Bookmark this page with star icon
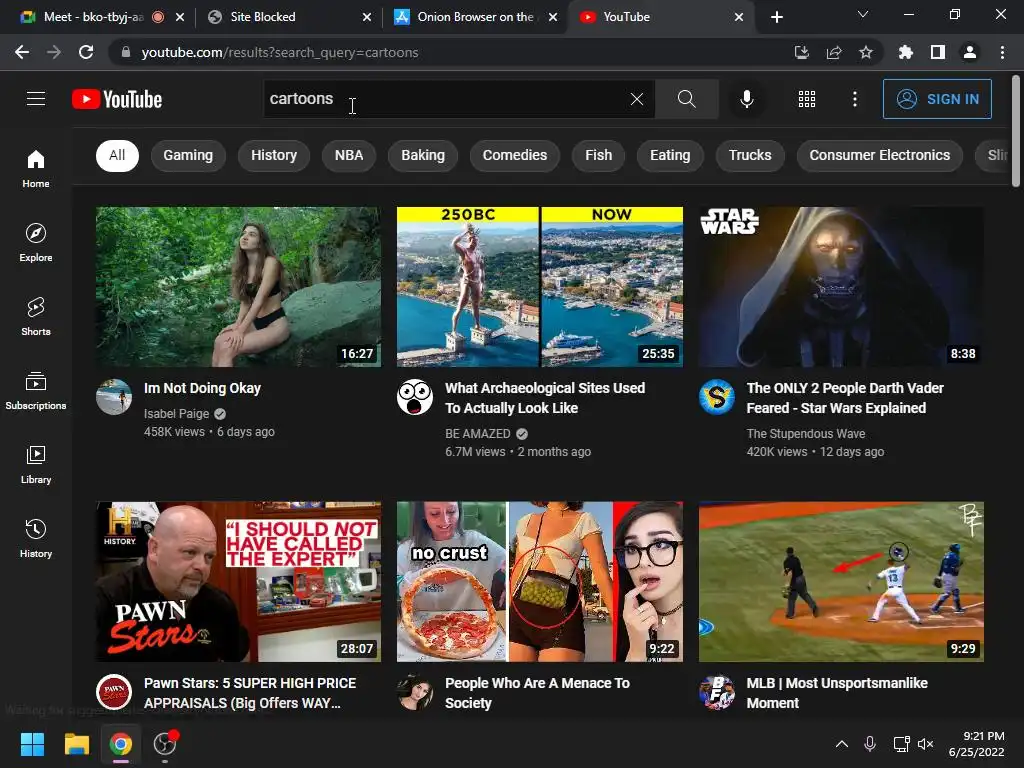The height and width of the screenshot is (768, 1024). (x=866, y=52)
